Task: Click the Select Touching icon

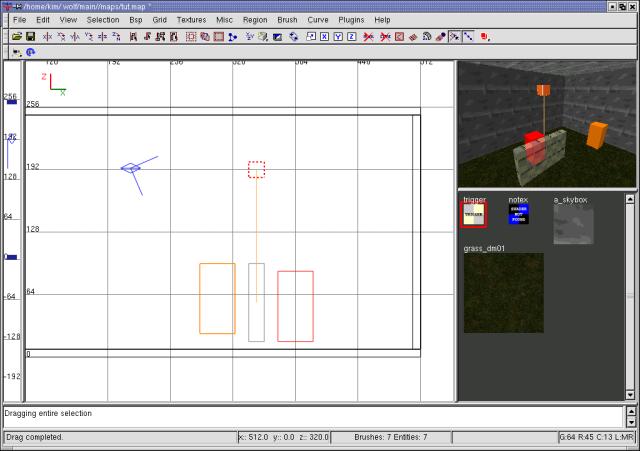Action: pyautogui.click(x=147, y=37)
